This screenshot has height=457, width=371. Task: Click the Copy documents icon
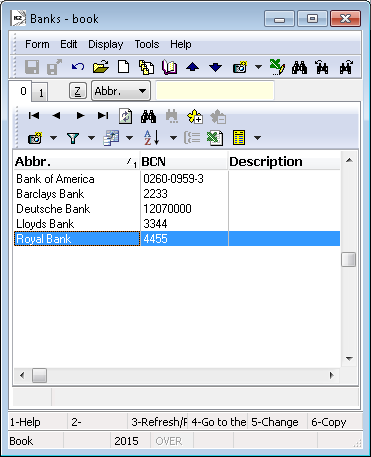click(146, 67)
